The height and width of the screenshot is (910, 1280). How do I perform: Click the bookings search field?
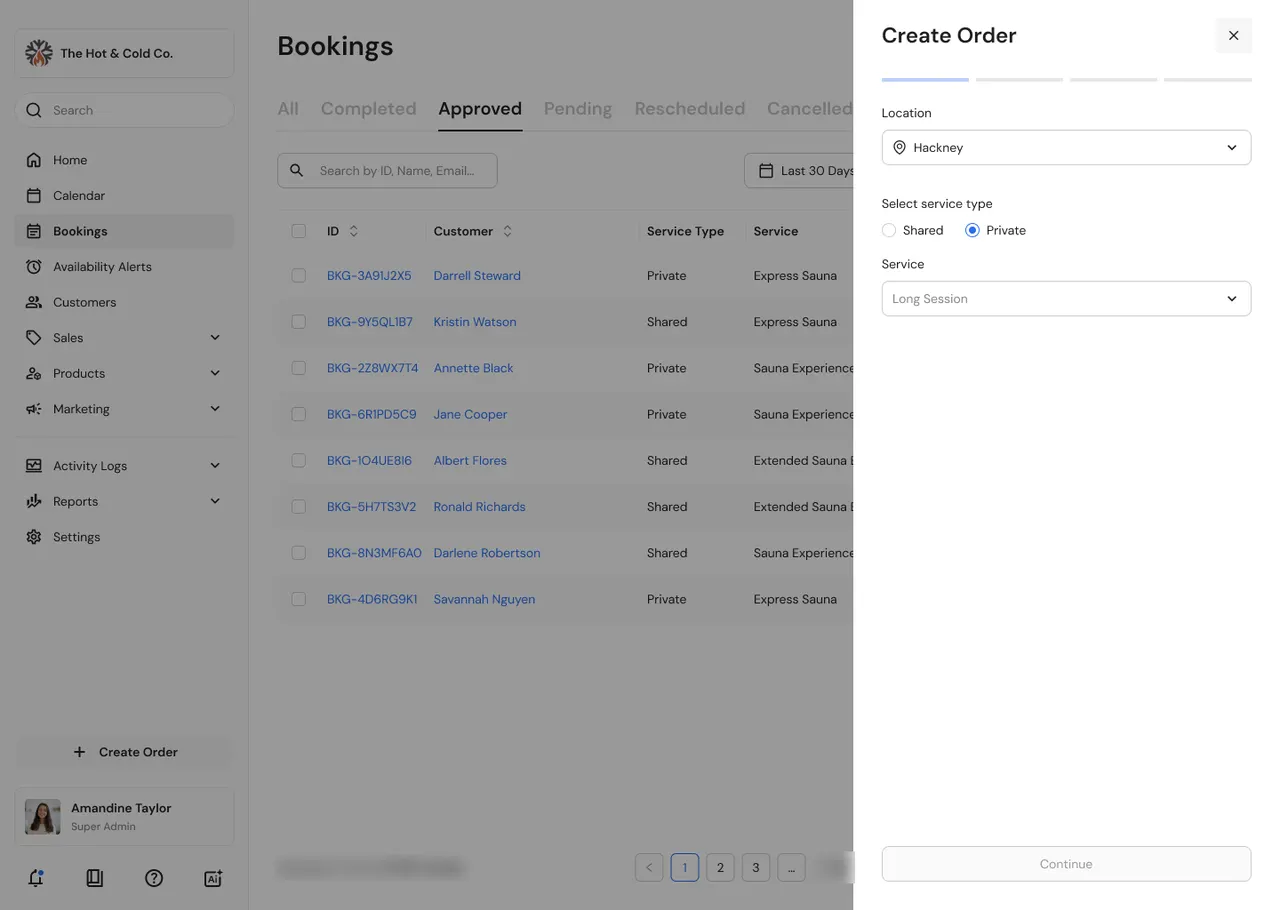coord(387,171)
